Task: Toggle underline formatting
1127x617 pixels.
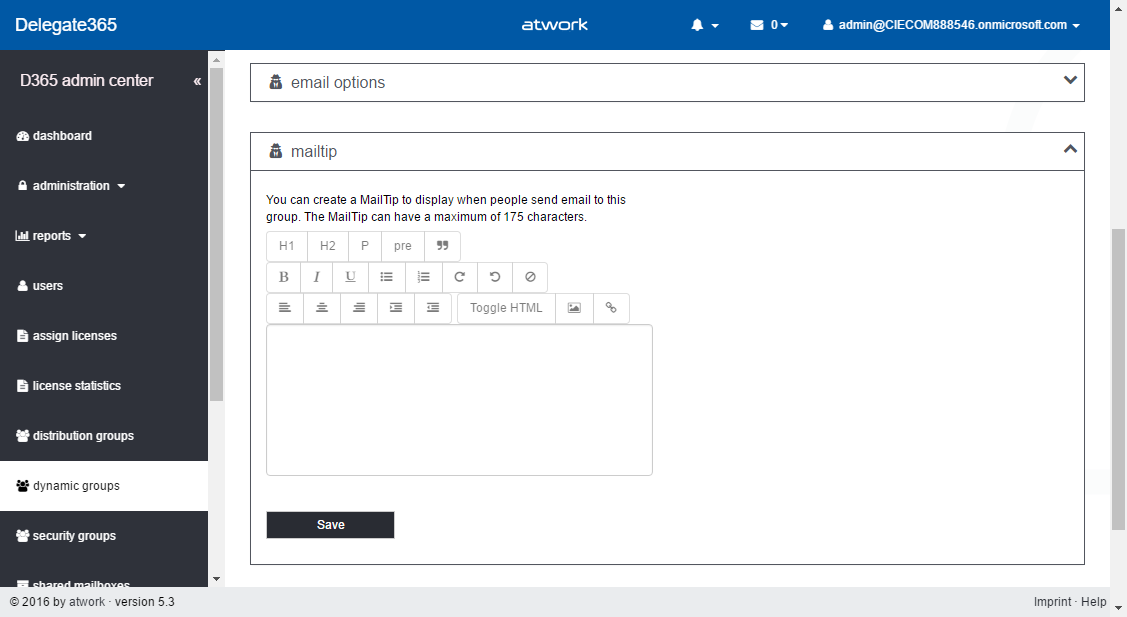Action: (x=350, y=277)
